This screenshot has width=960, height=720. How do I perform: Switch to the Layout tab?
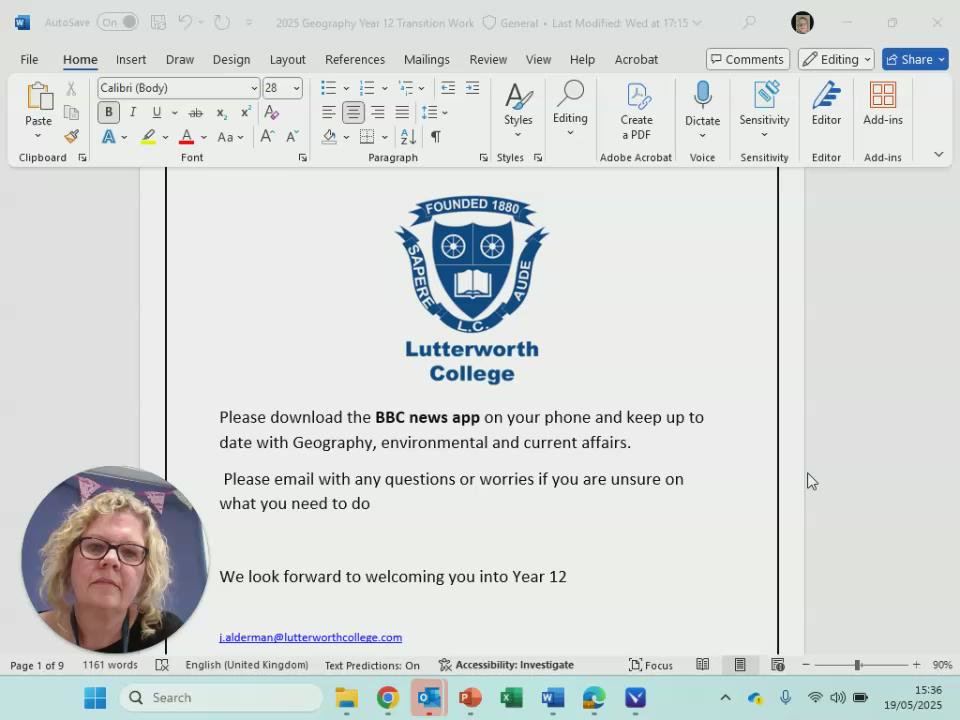click(x=288, y=59)
